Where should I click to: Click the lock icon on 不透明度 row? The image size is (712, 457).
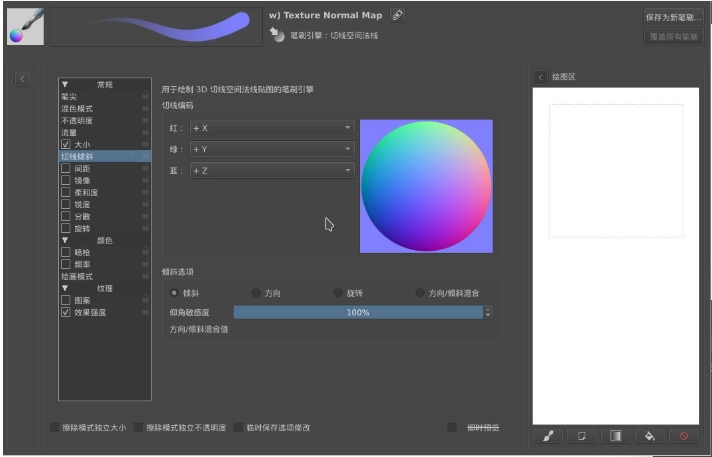145,120
